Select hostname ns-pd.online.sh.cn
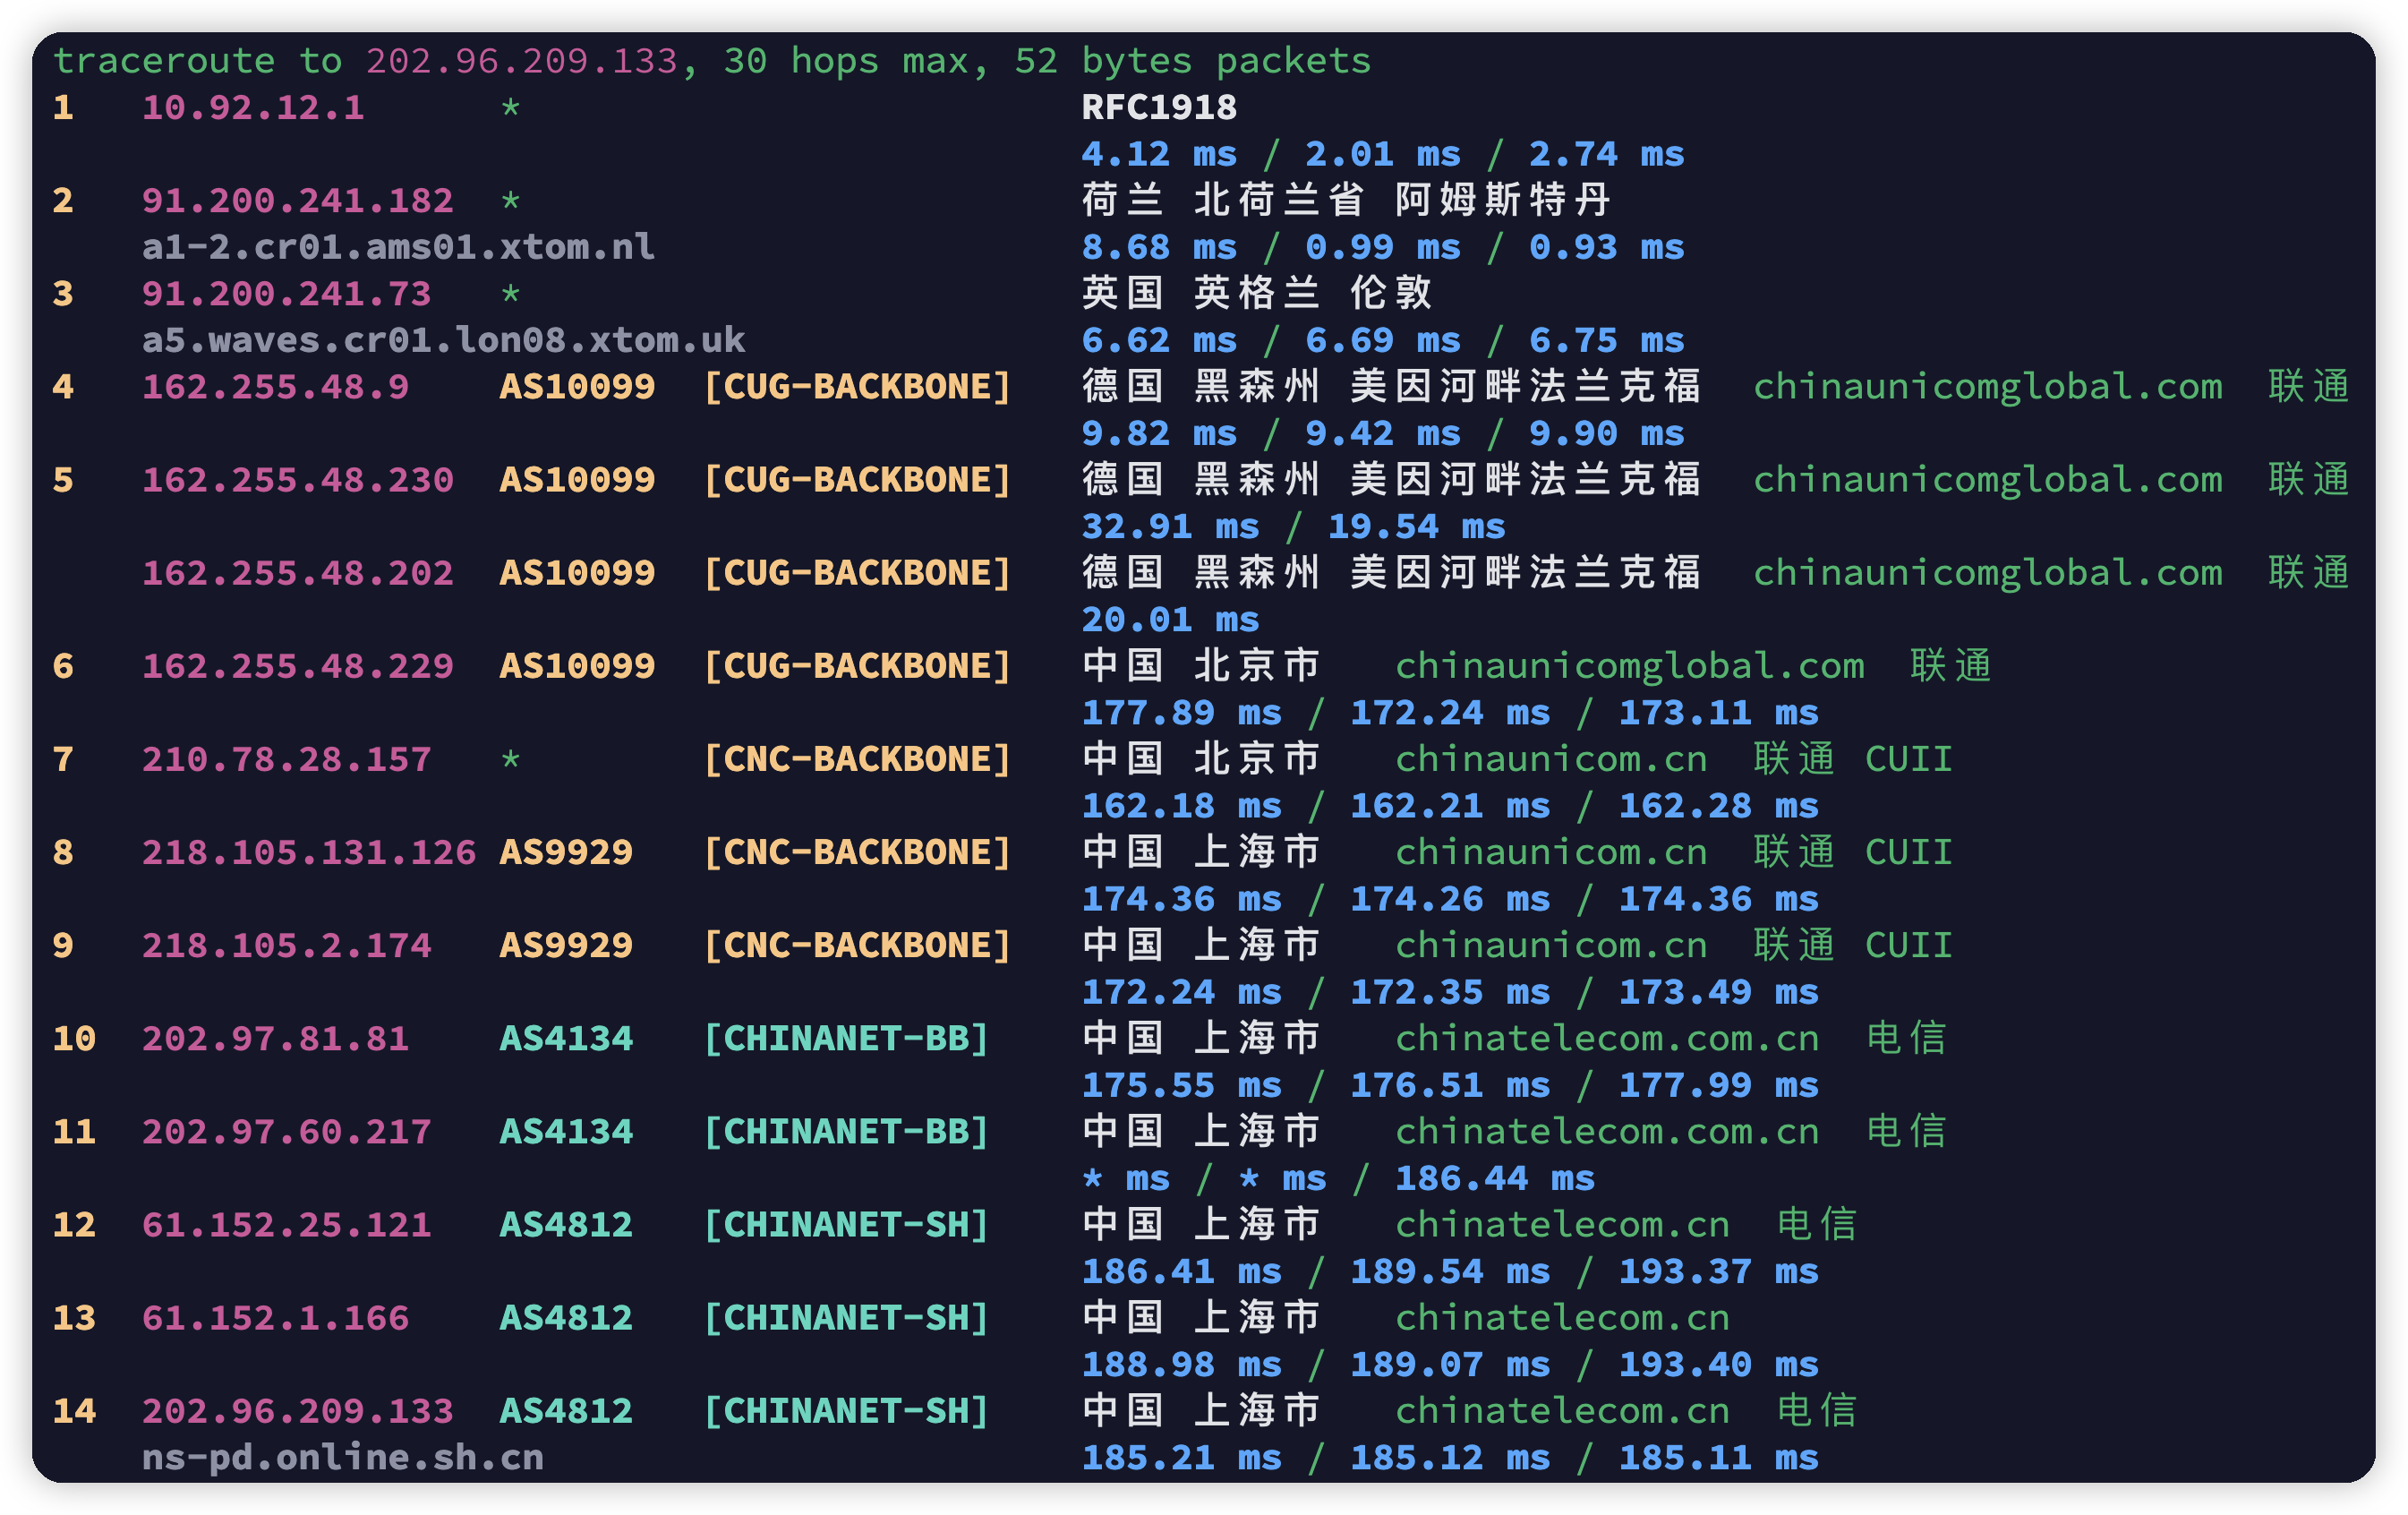Viewport: 2408px width, 1515px height. click(343, 1457)
